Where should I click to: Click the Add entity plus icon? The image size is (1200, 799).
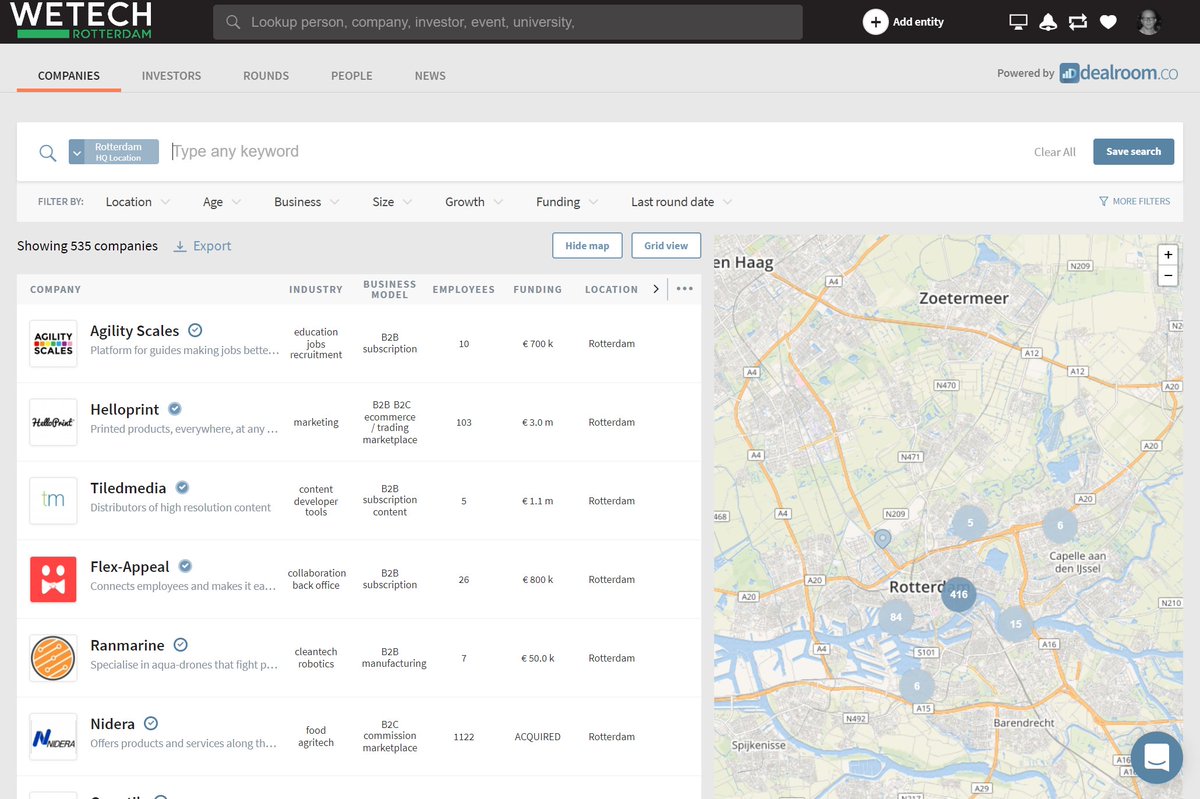[875, 22]
